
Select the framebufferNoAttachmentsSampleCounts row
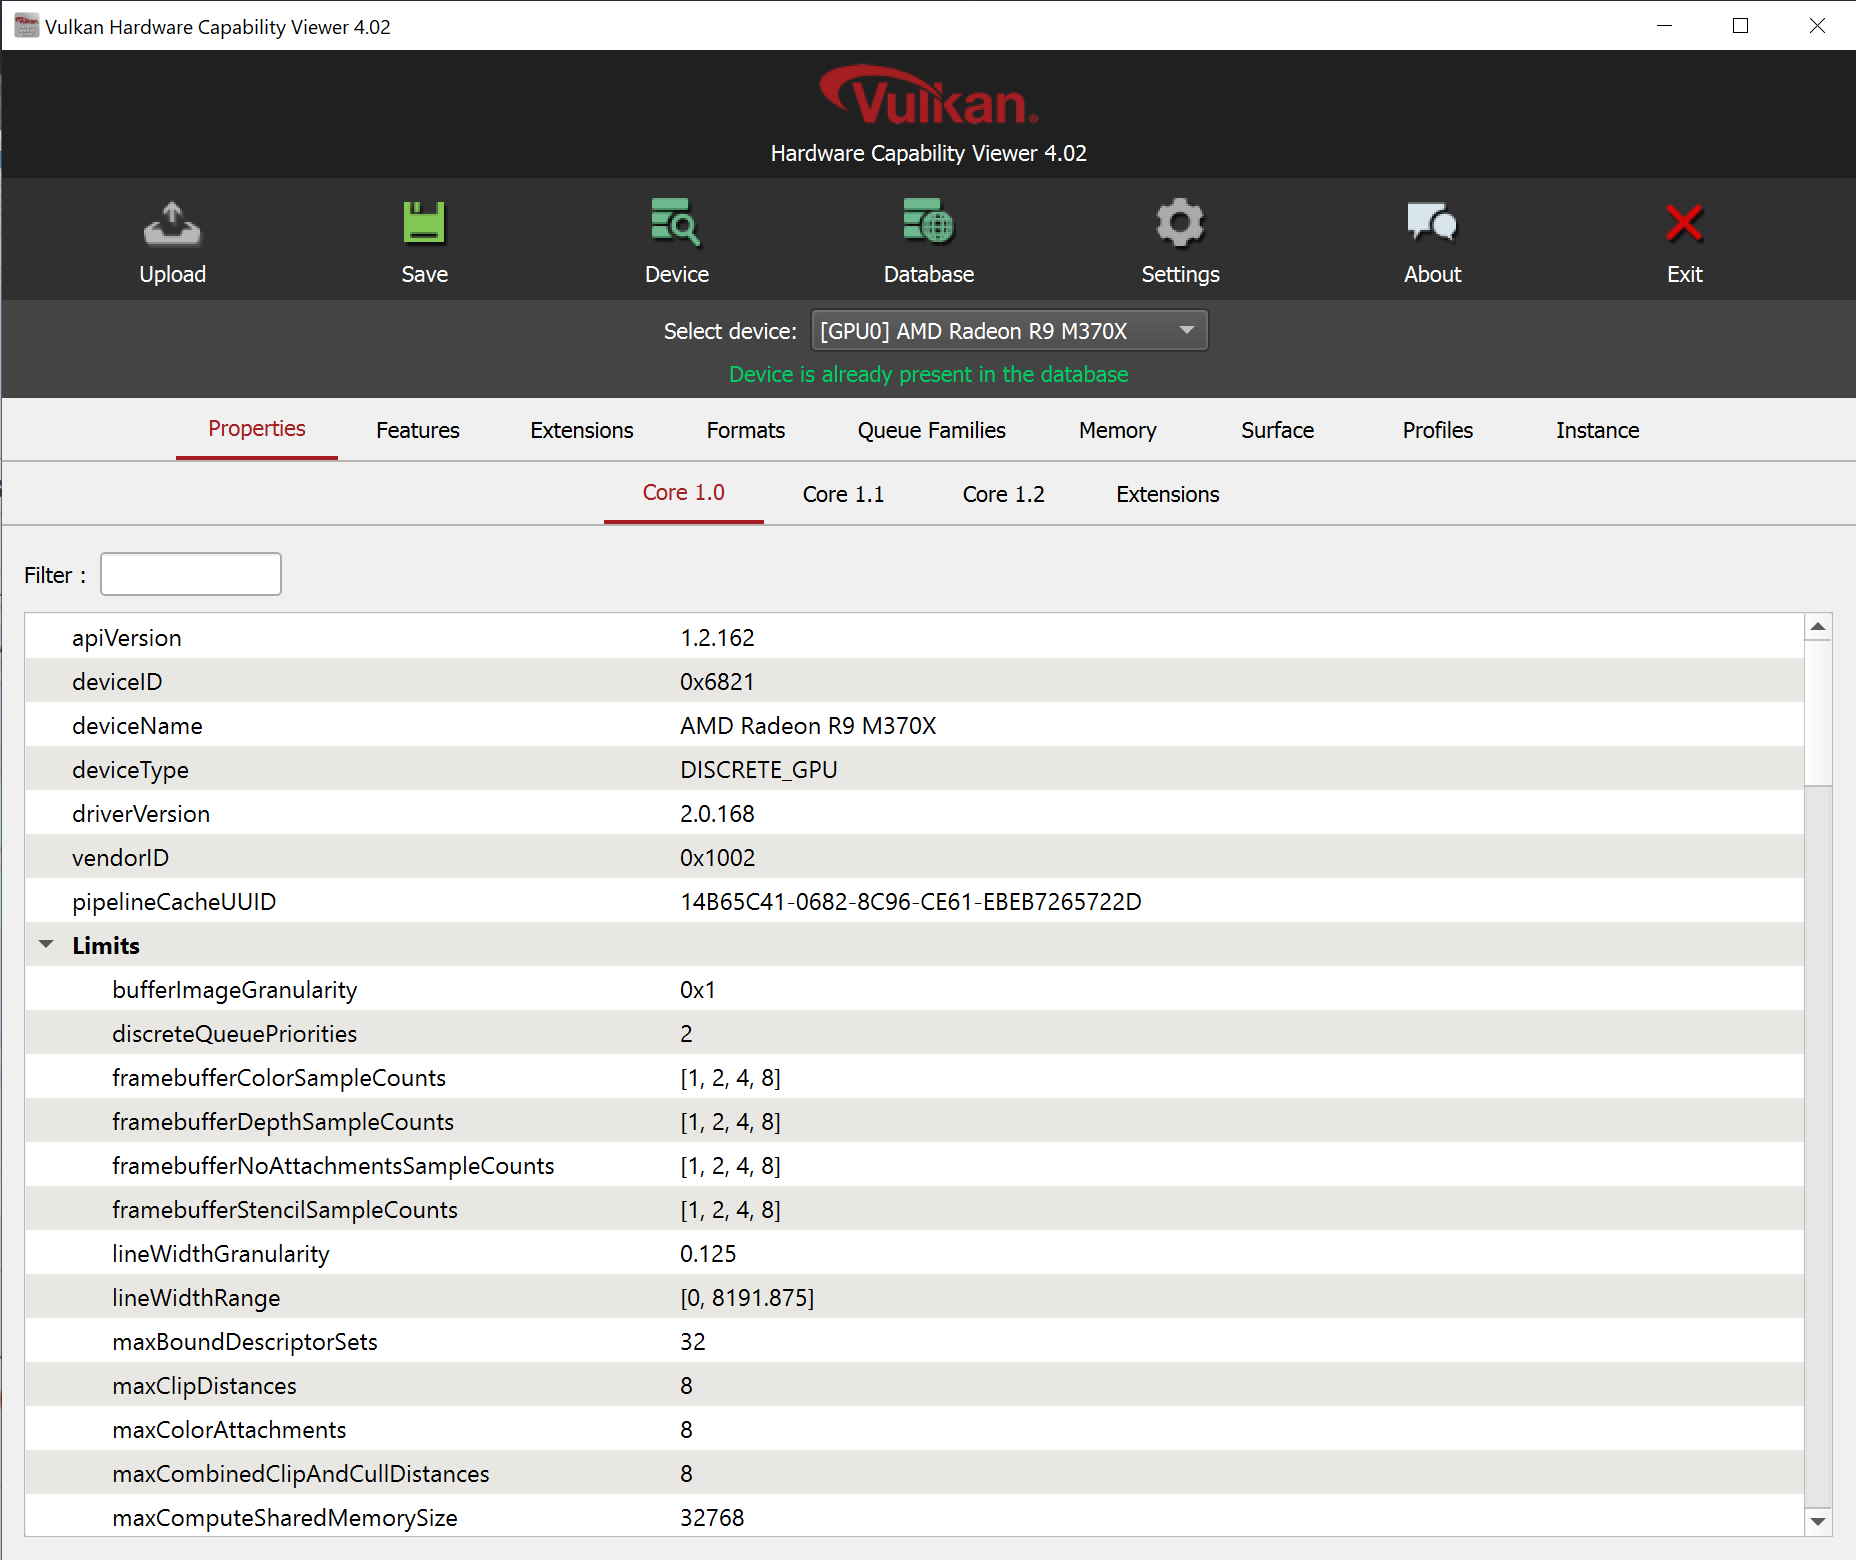coord(914,1165)
